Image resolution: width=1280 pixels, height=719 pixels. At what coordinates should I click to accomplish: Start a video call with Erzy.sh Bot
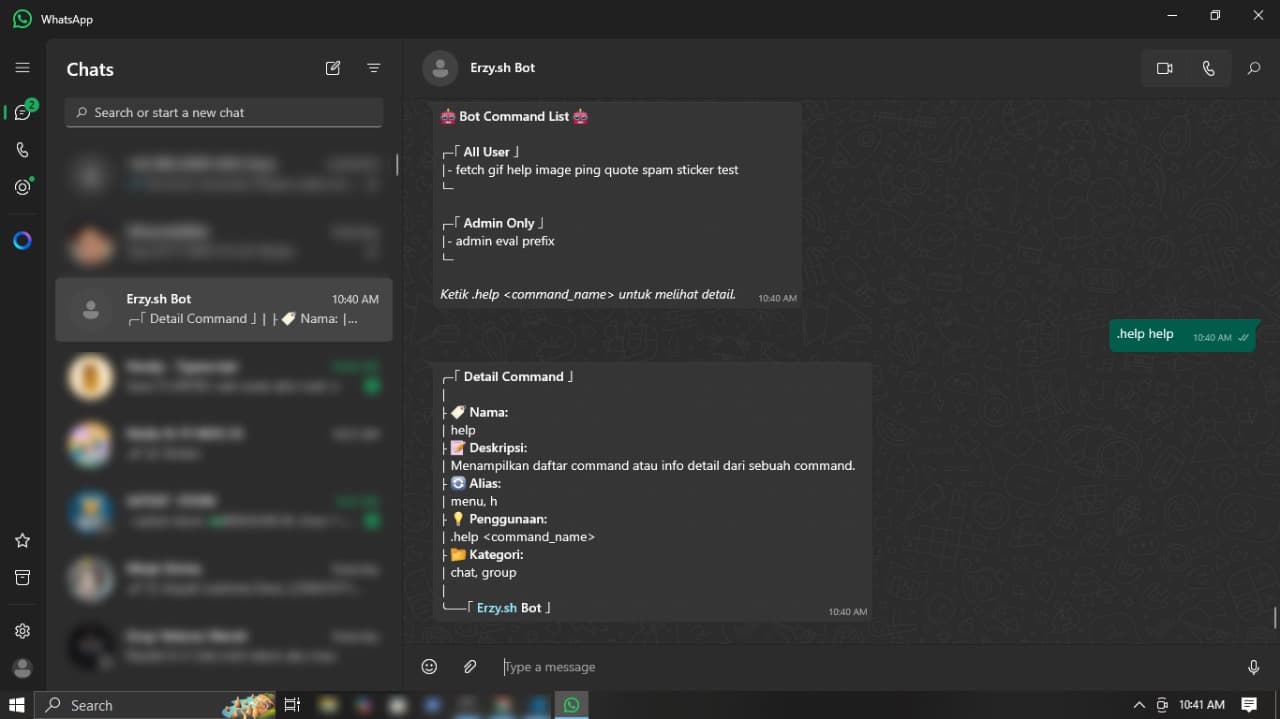[1164, 68]
